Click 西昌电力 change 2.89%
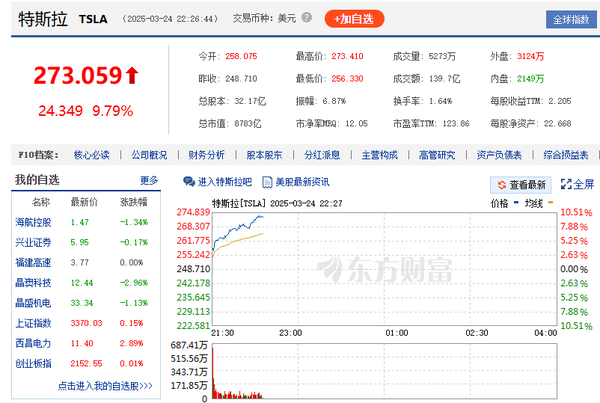600x403 pixels. (x=131, y=343)
